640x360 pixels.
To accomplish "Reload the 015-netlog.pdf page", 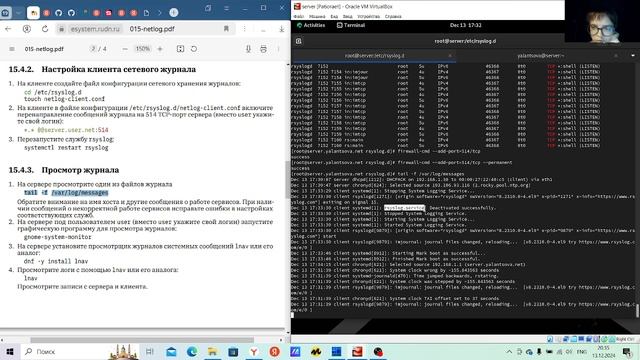I will (45, 29).
